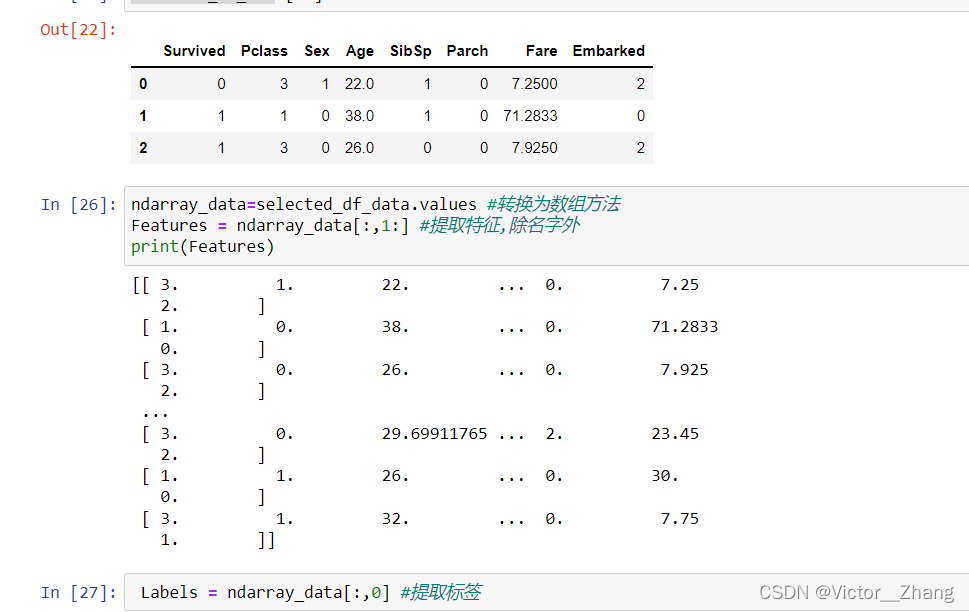Select Age value 38.0 in table

point(360,116)
